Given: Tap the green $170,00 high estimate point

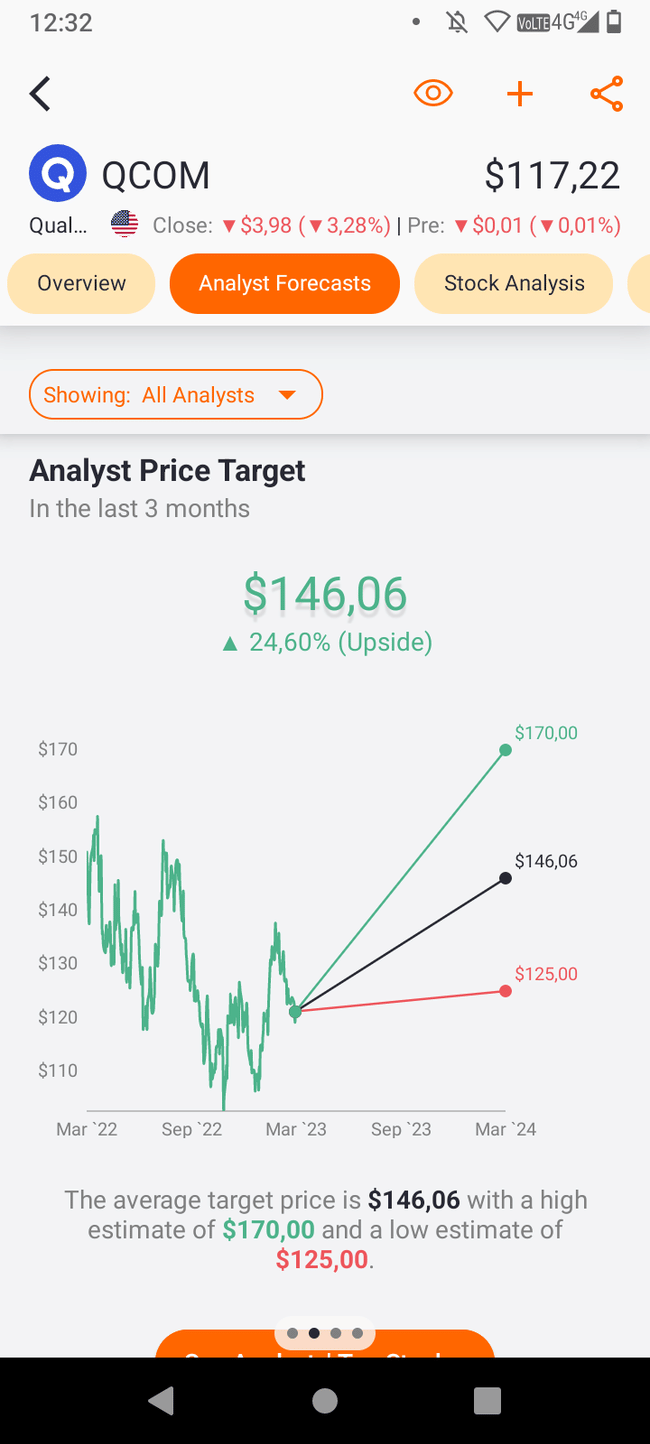Looking at the screenshot, I should [505, 750].
